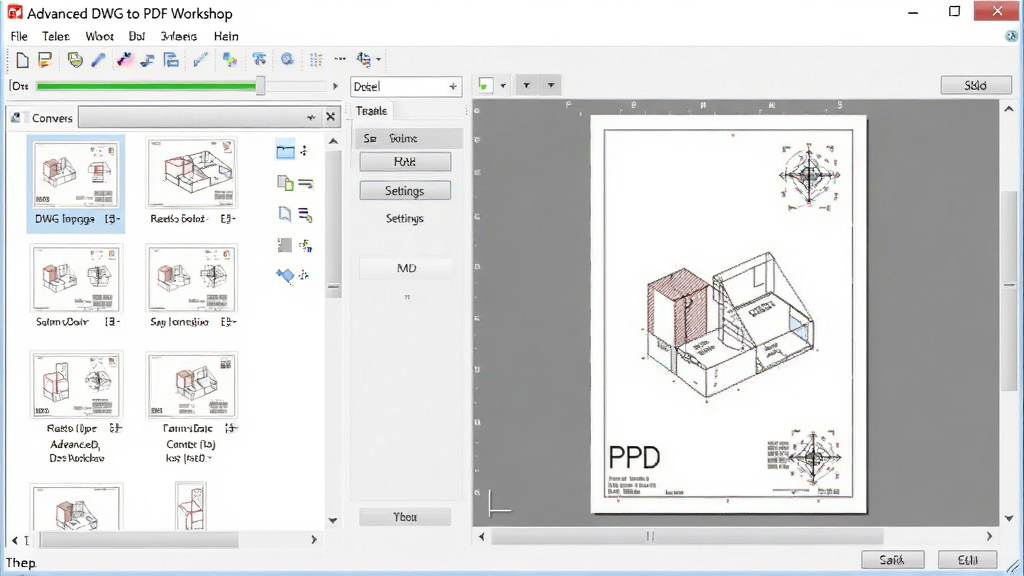Open the Dotel combo box
Image resolution: width=1024 pixels, height=576 pixels.
(406, 87)
